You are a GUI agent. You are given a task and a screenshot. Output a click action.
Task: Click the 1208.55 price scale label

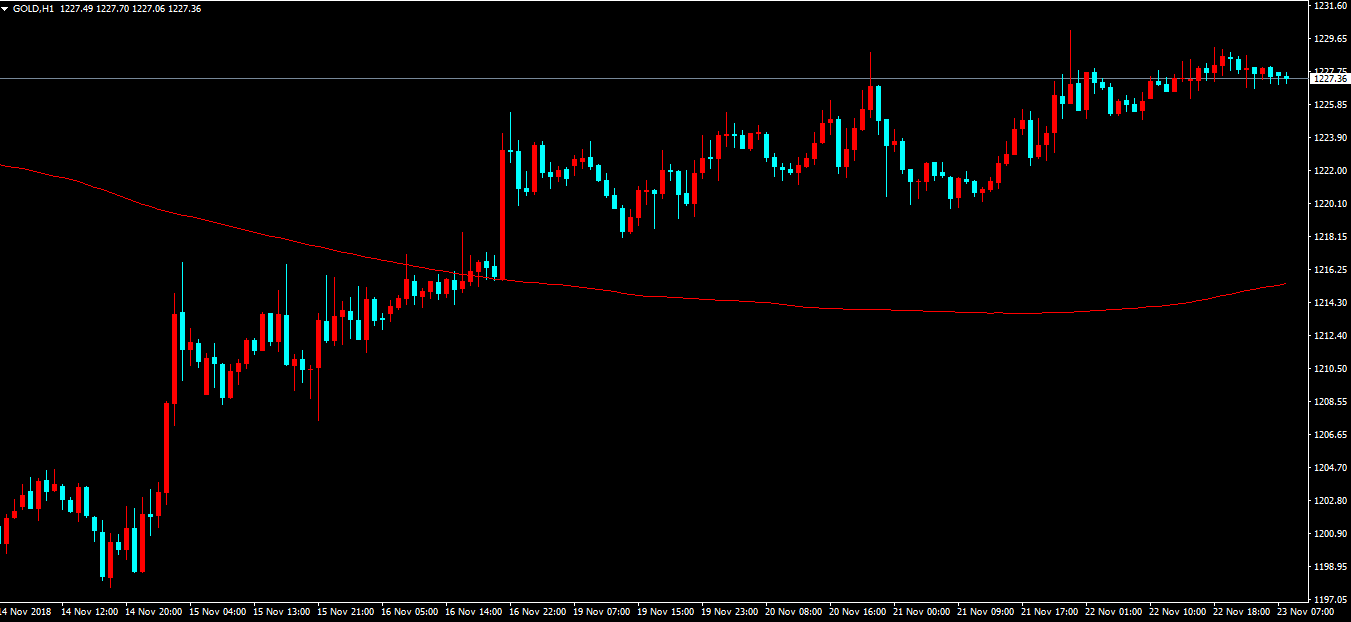coord(1329,402)
